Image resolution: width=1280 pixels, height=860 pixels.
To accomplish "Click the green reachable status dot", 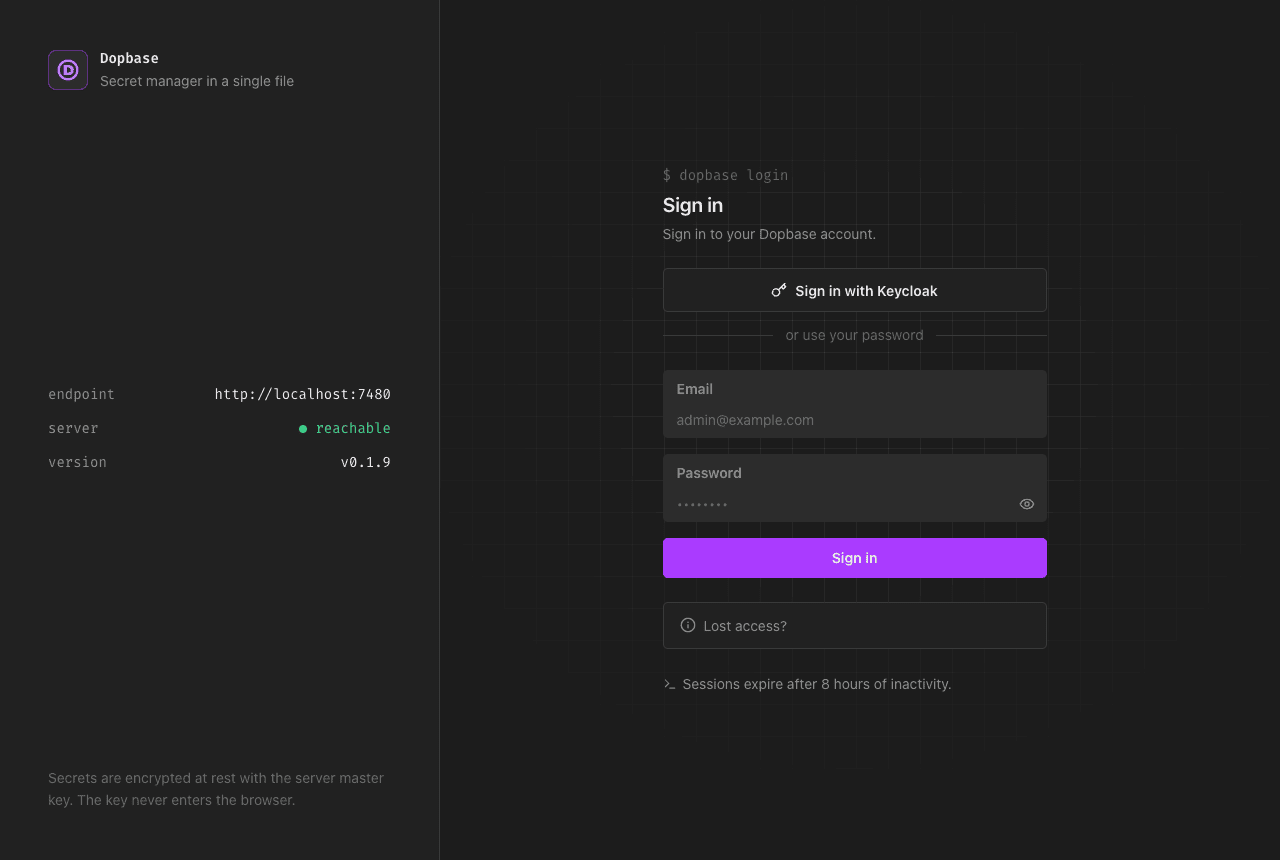I will [x=303, y=429].
